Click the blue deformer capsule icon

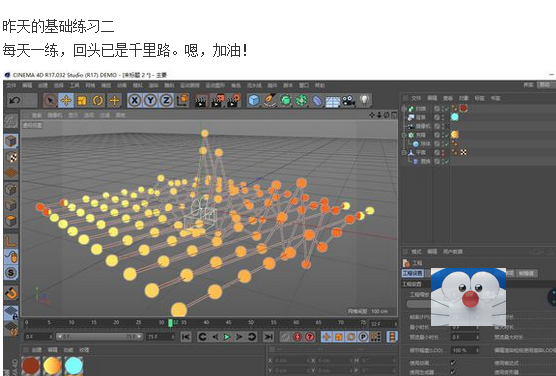coord(317,101)
